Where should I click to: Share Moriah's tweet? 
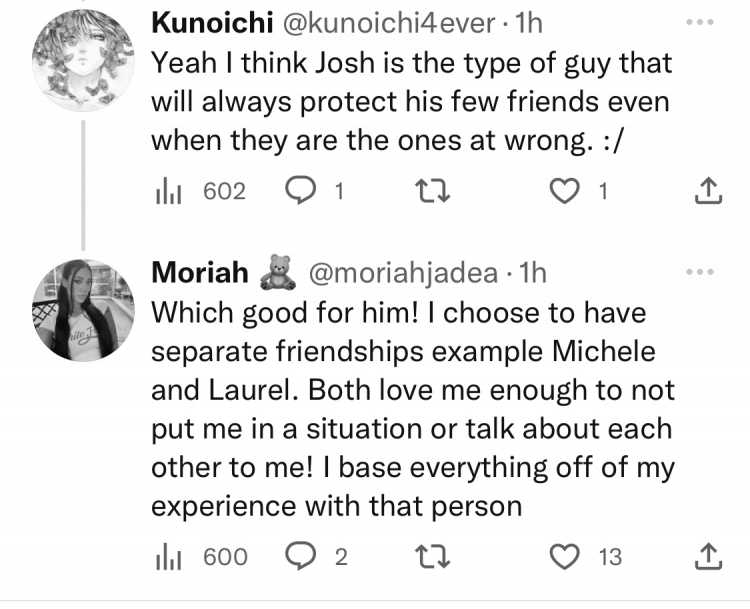click(x=708, y=557)
